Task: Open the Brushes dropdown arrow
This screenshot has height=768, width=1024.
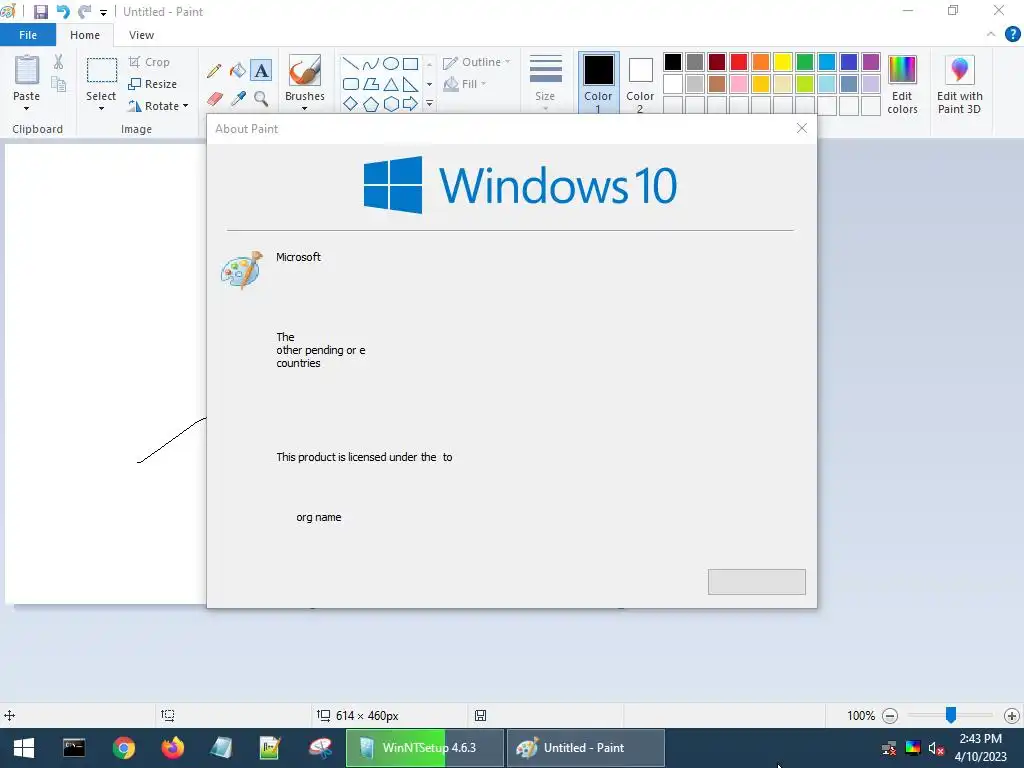Action: point(305,108)
